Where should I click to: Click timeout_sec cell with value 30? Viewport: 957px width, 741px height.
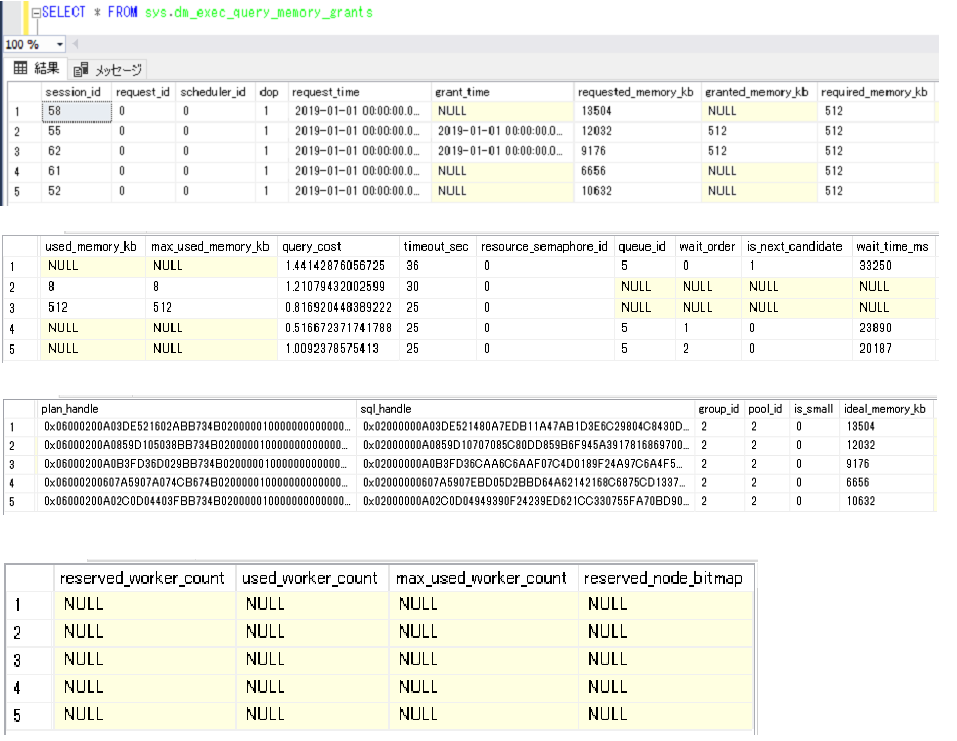pos(438,287)
